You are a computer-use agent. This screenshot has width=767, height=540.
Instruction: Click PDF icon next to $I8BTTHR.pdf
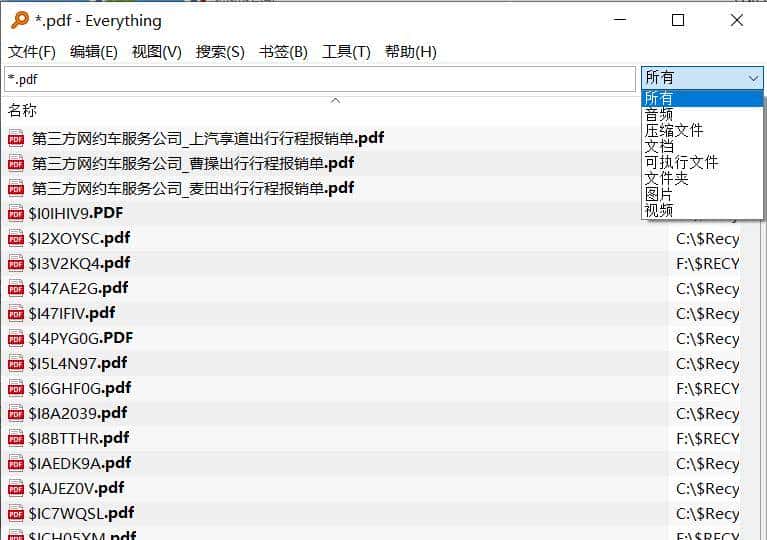16,438
